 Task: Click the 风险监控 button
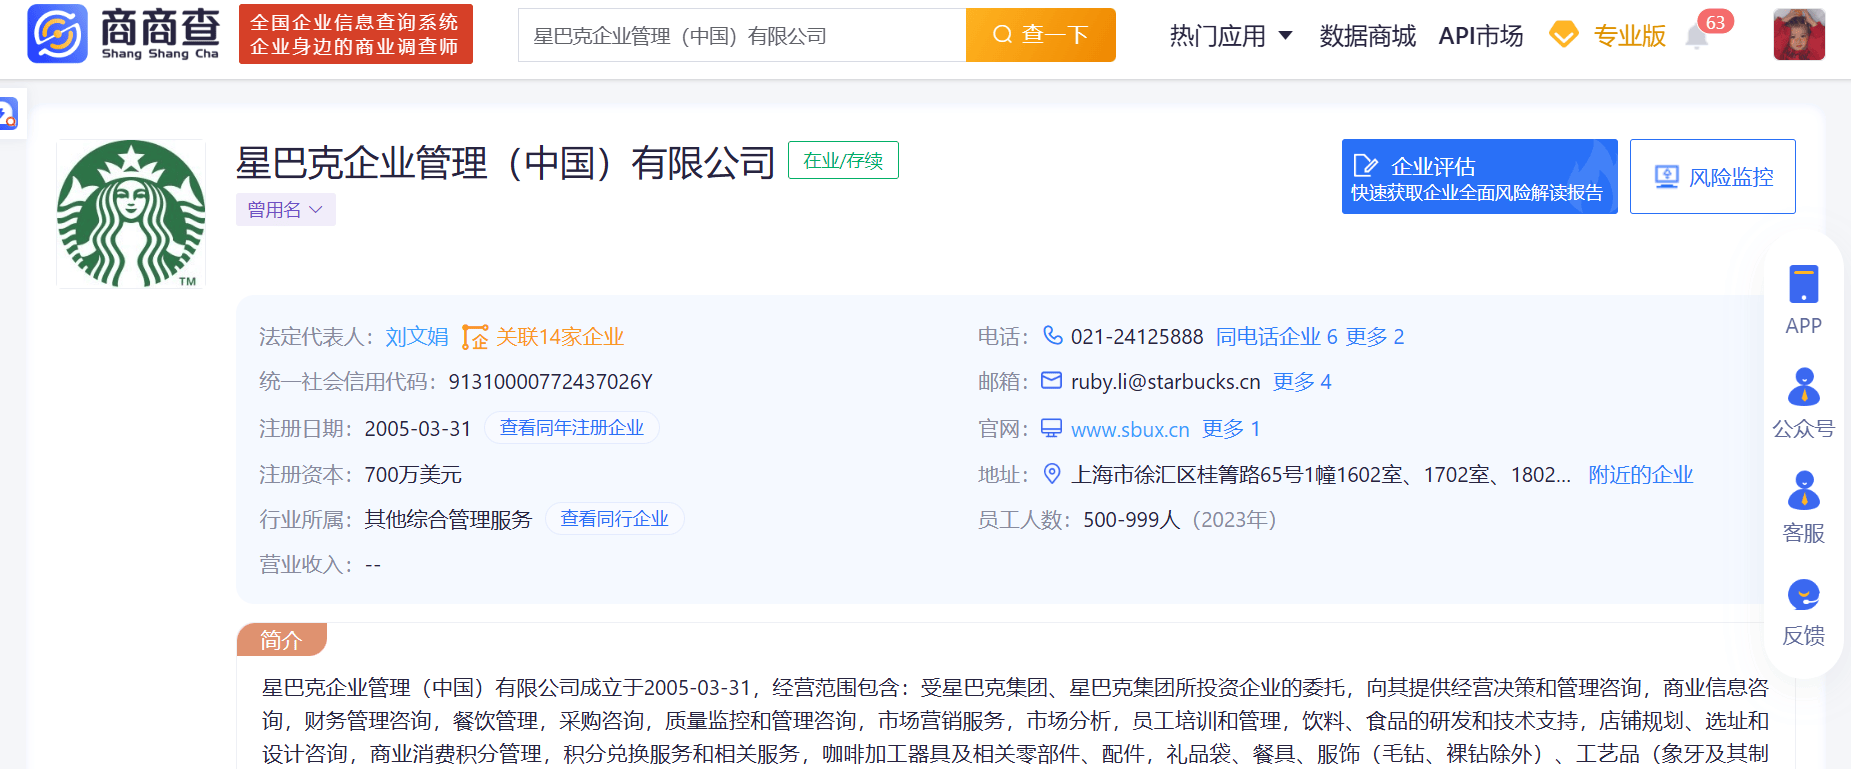click(x=1712, y=176)
